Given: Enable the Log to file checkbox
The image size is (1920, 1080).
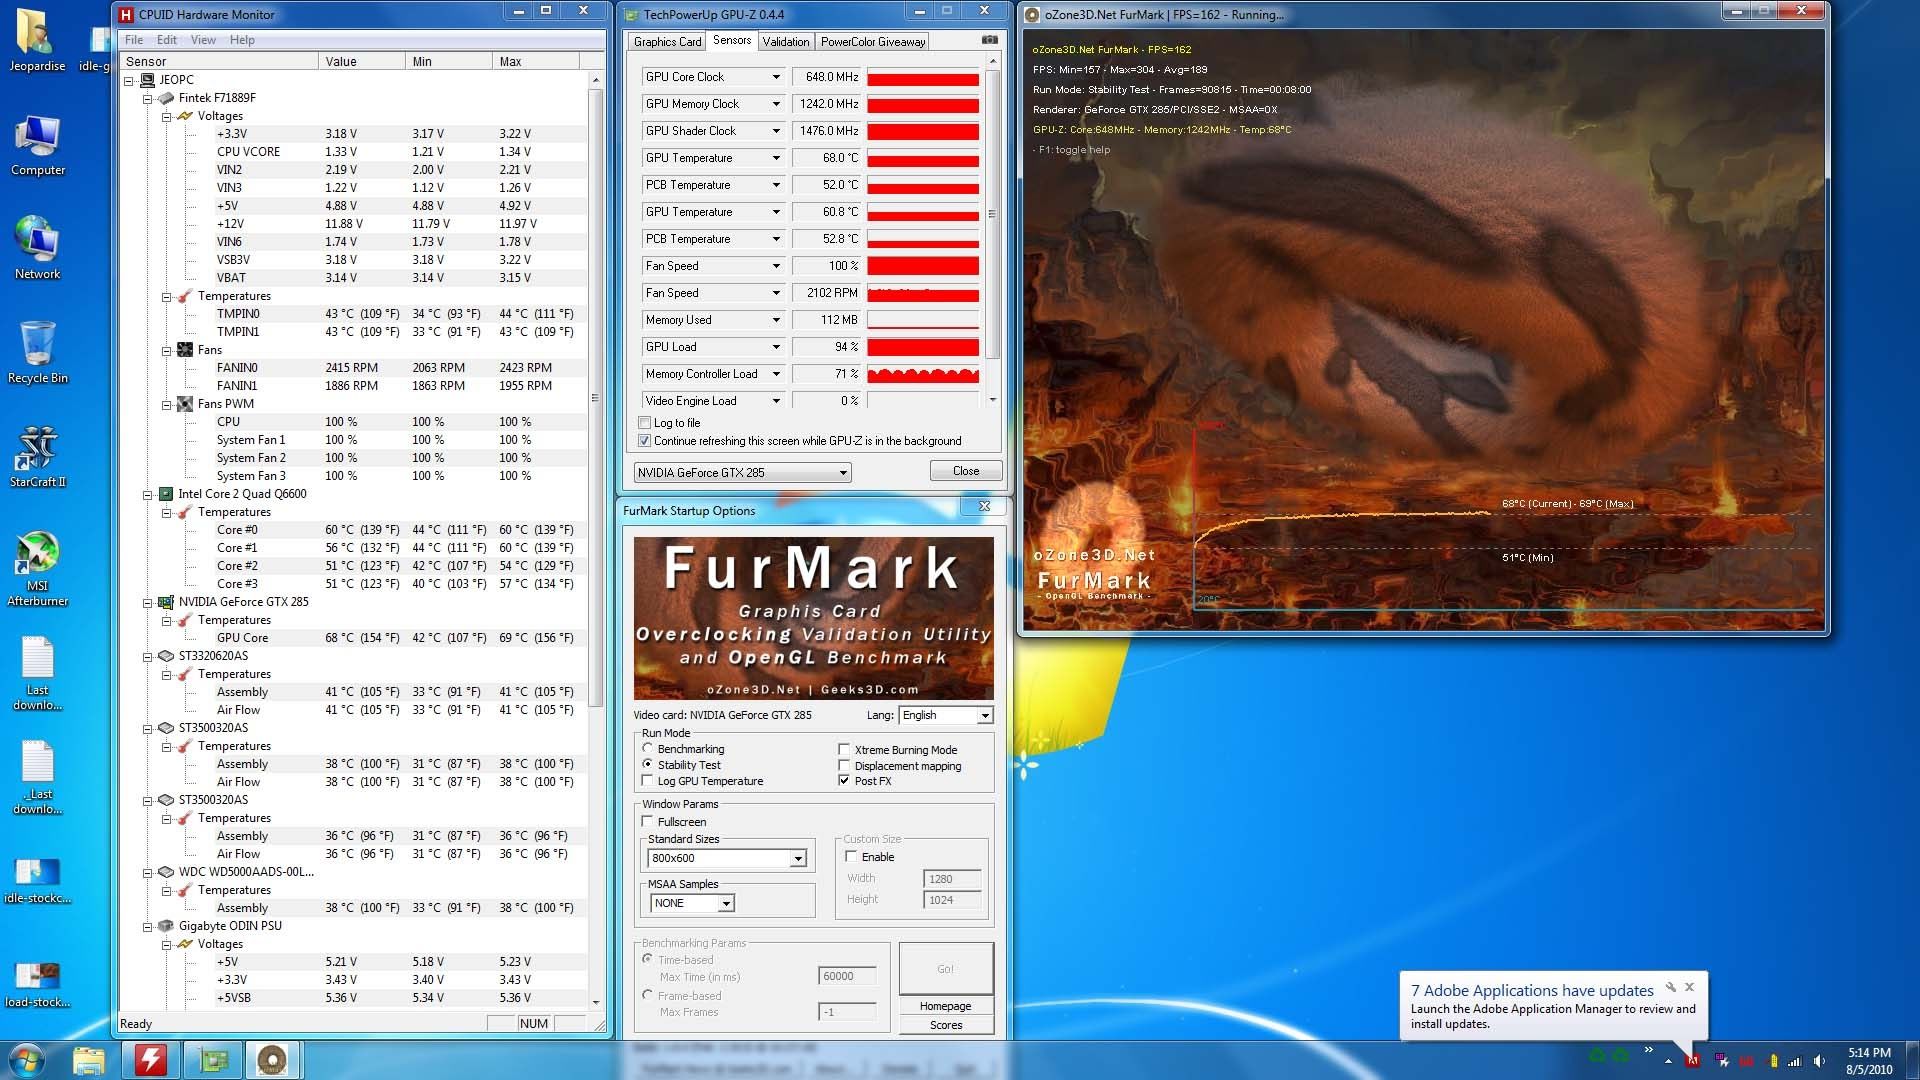Looking at the screenshot, I should pos(645,423).
